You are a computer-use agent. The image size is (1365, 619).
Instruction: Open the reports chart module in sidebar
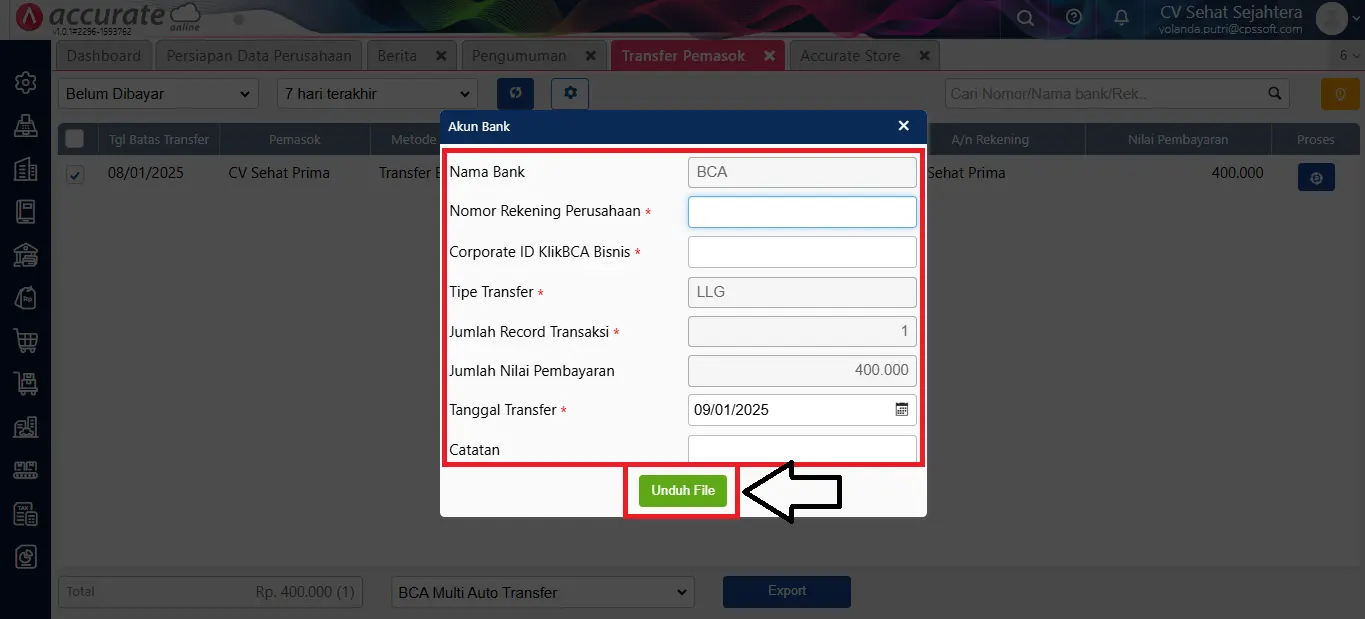25,557
